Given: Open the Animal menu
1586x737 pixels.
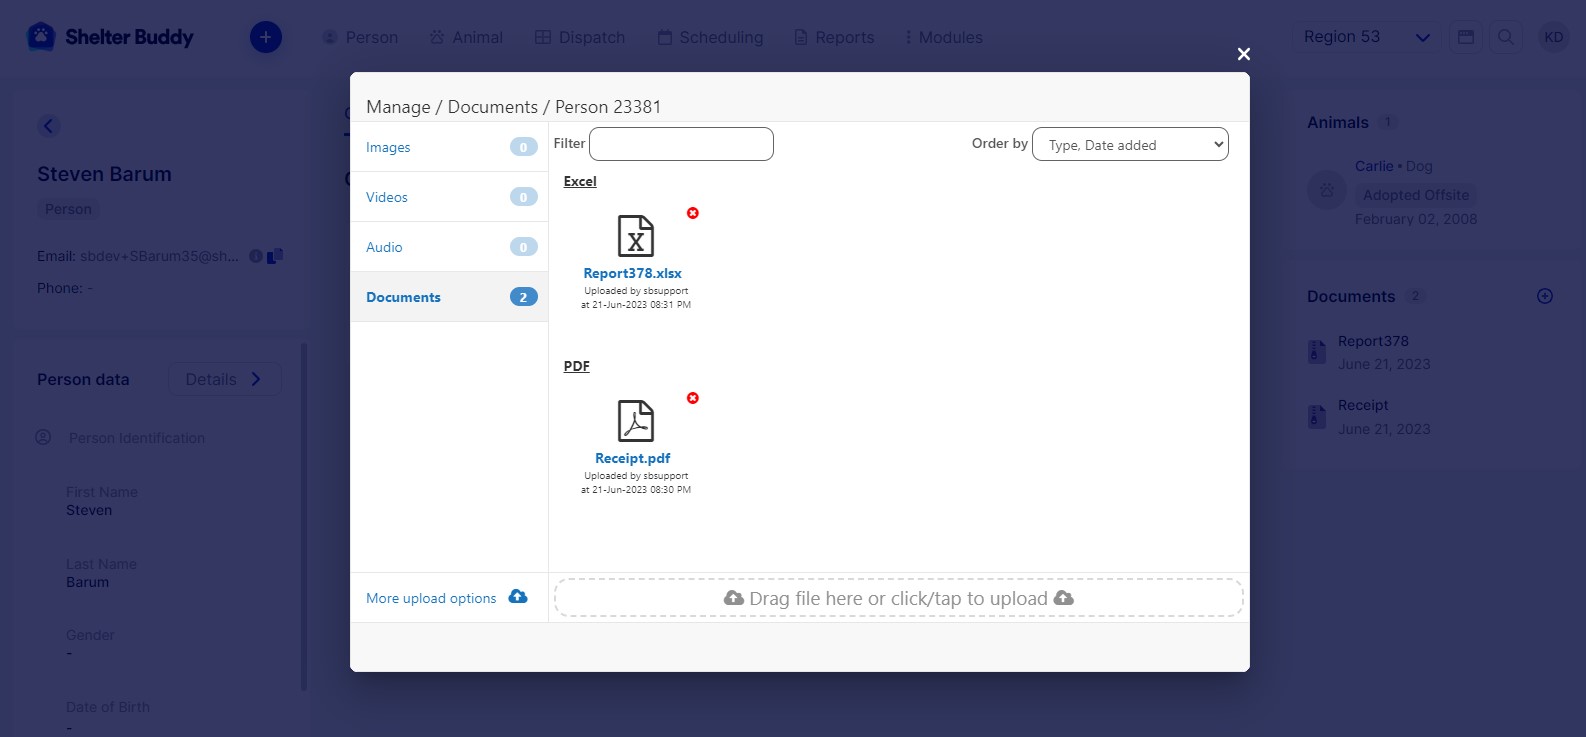Looking at the screenshot, I should coord(466,37).
